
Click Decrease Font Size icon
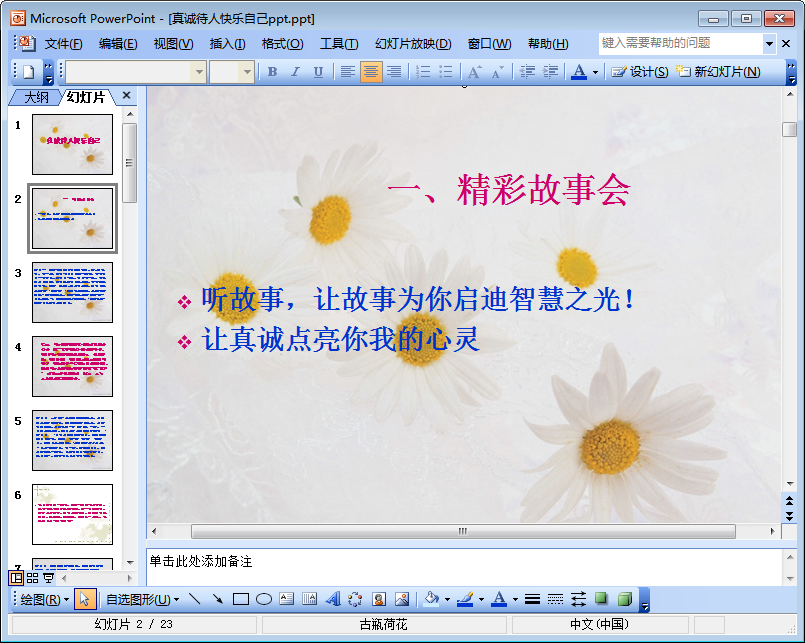pos(497,72)
